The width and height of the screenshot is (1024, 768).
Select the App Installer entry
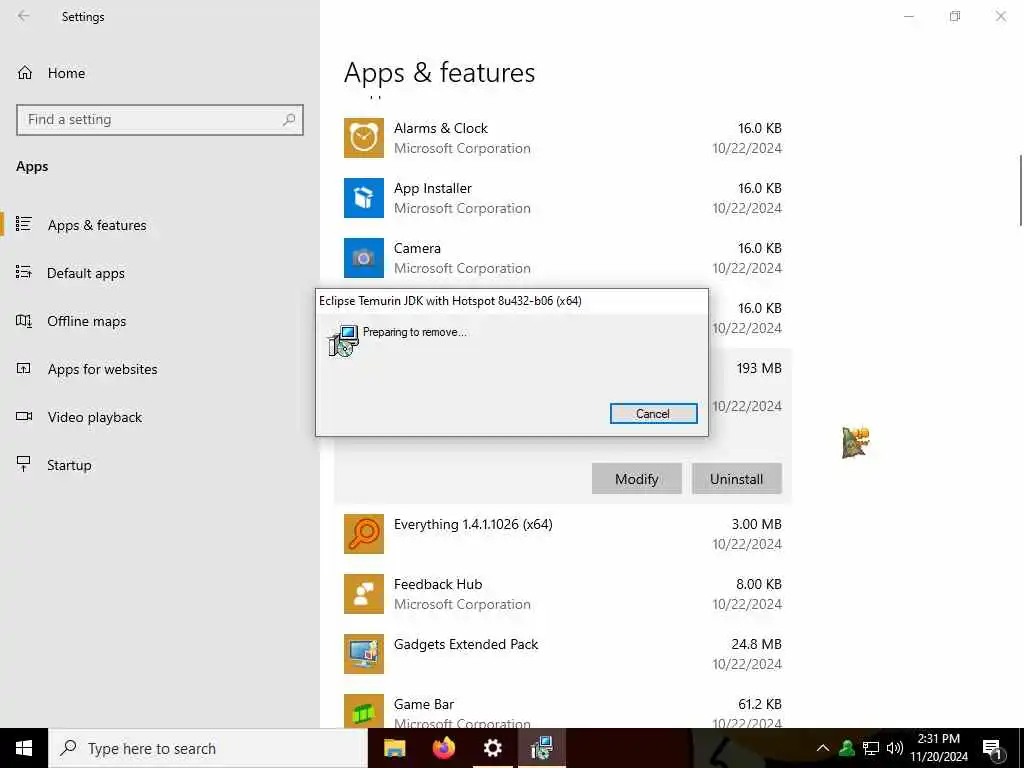point(562,198)
